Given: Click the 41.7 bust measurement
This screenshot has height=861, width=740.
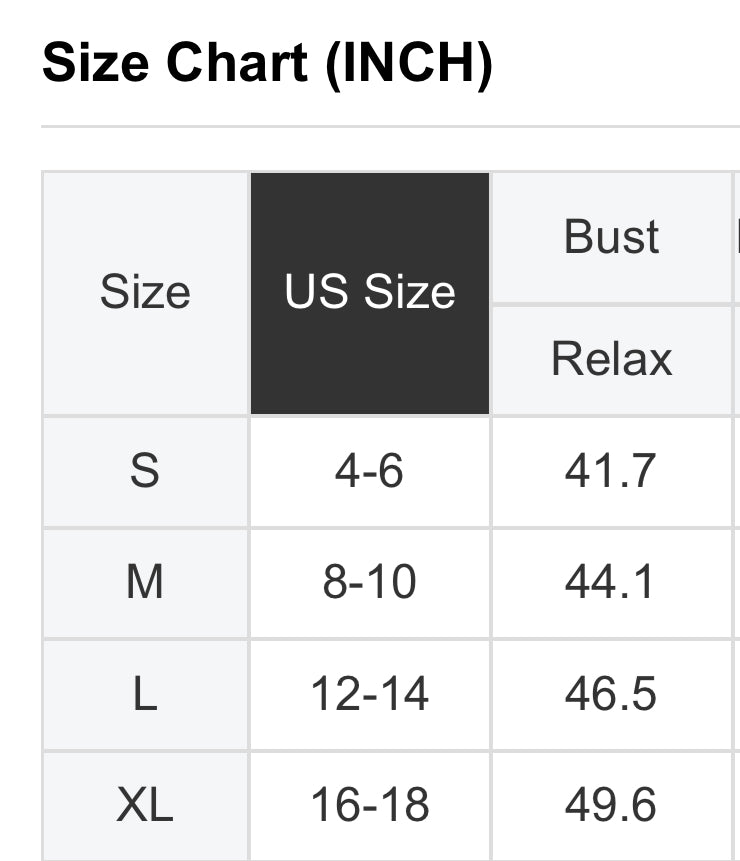Looking at the screenshot, I should click(x=611, y=470).
